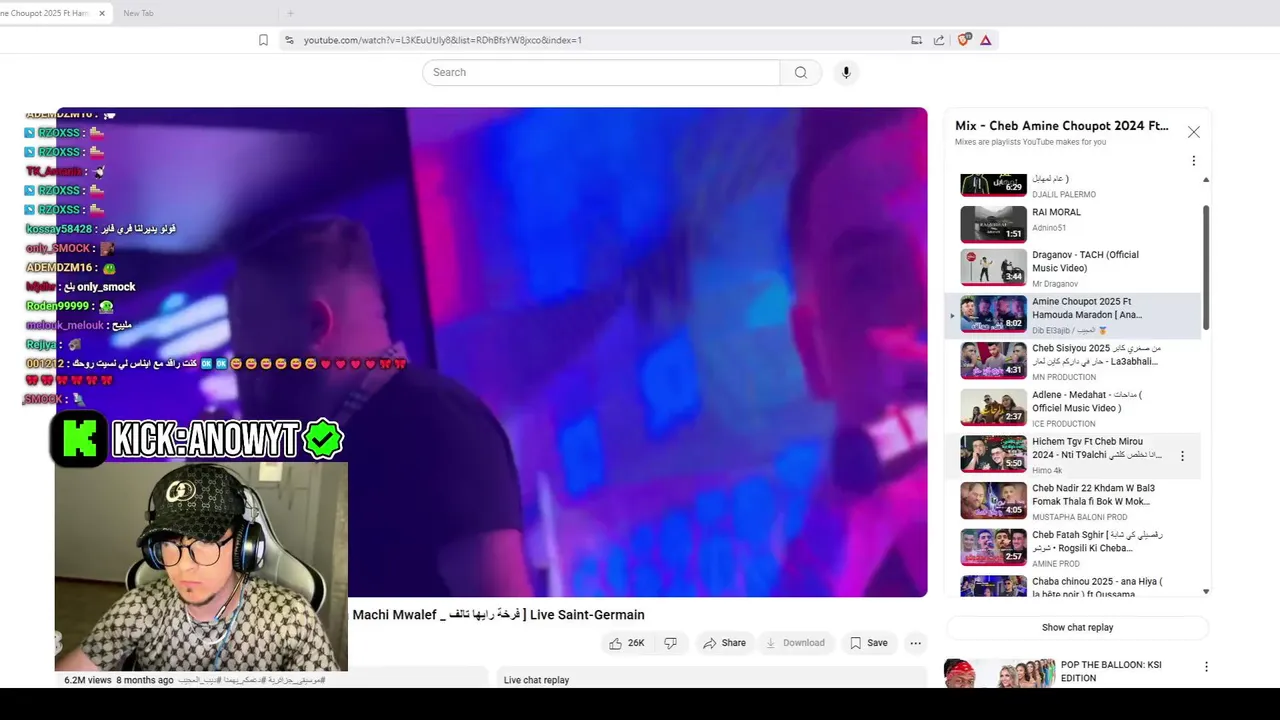Open more actions three-dot menu under video
The image size is (1280, 720).
915,643
